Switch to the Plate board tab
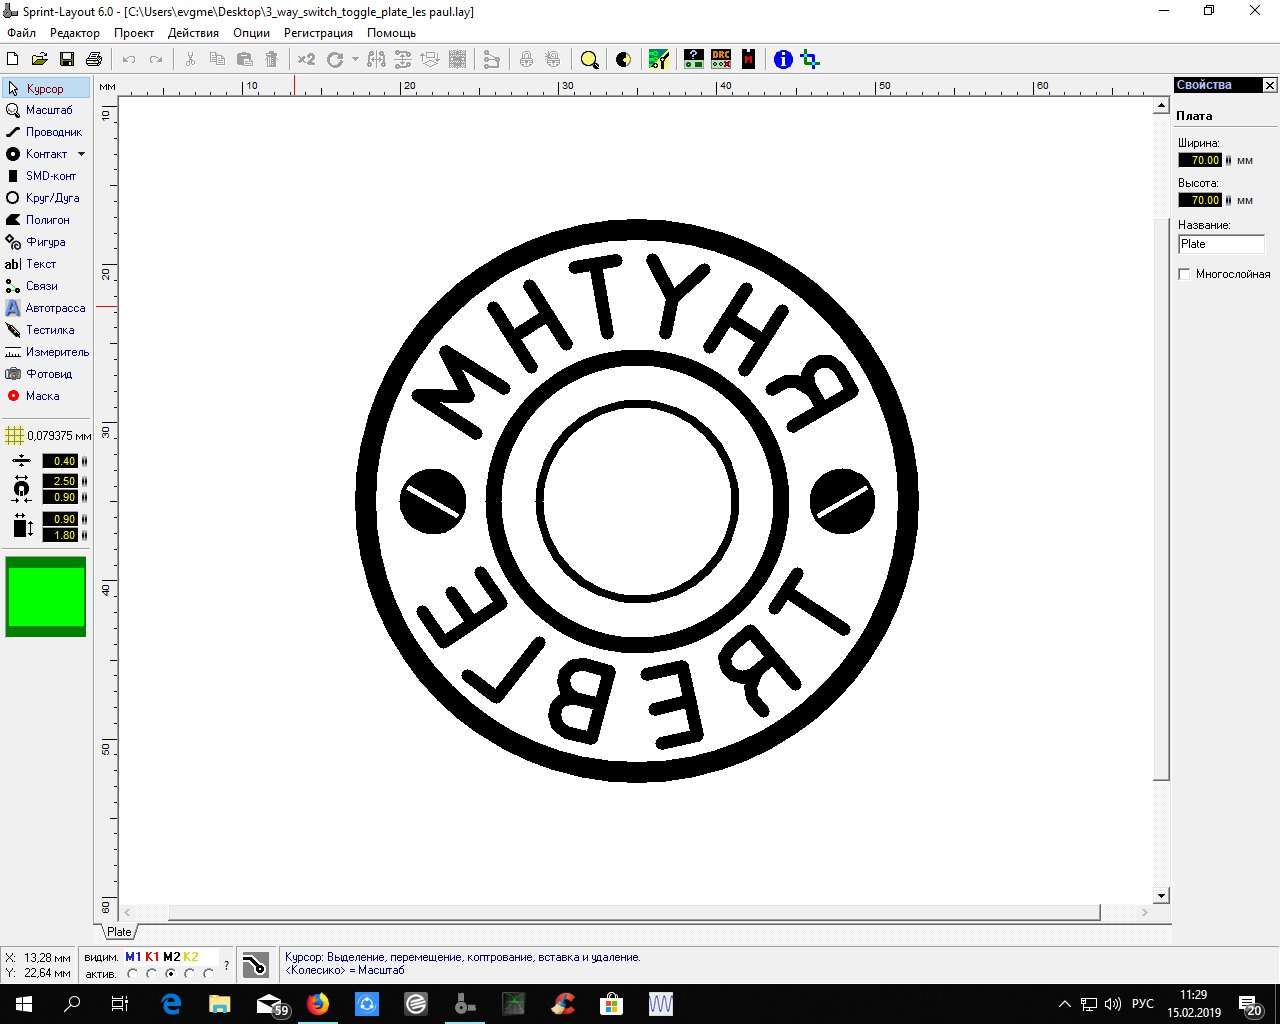This screenshot has width=1280, height=1024. 119,932
